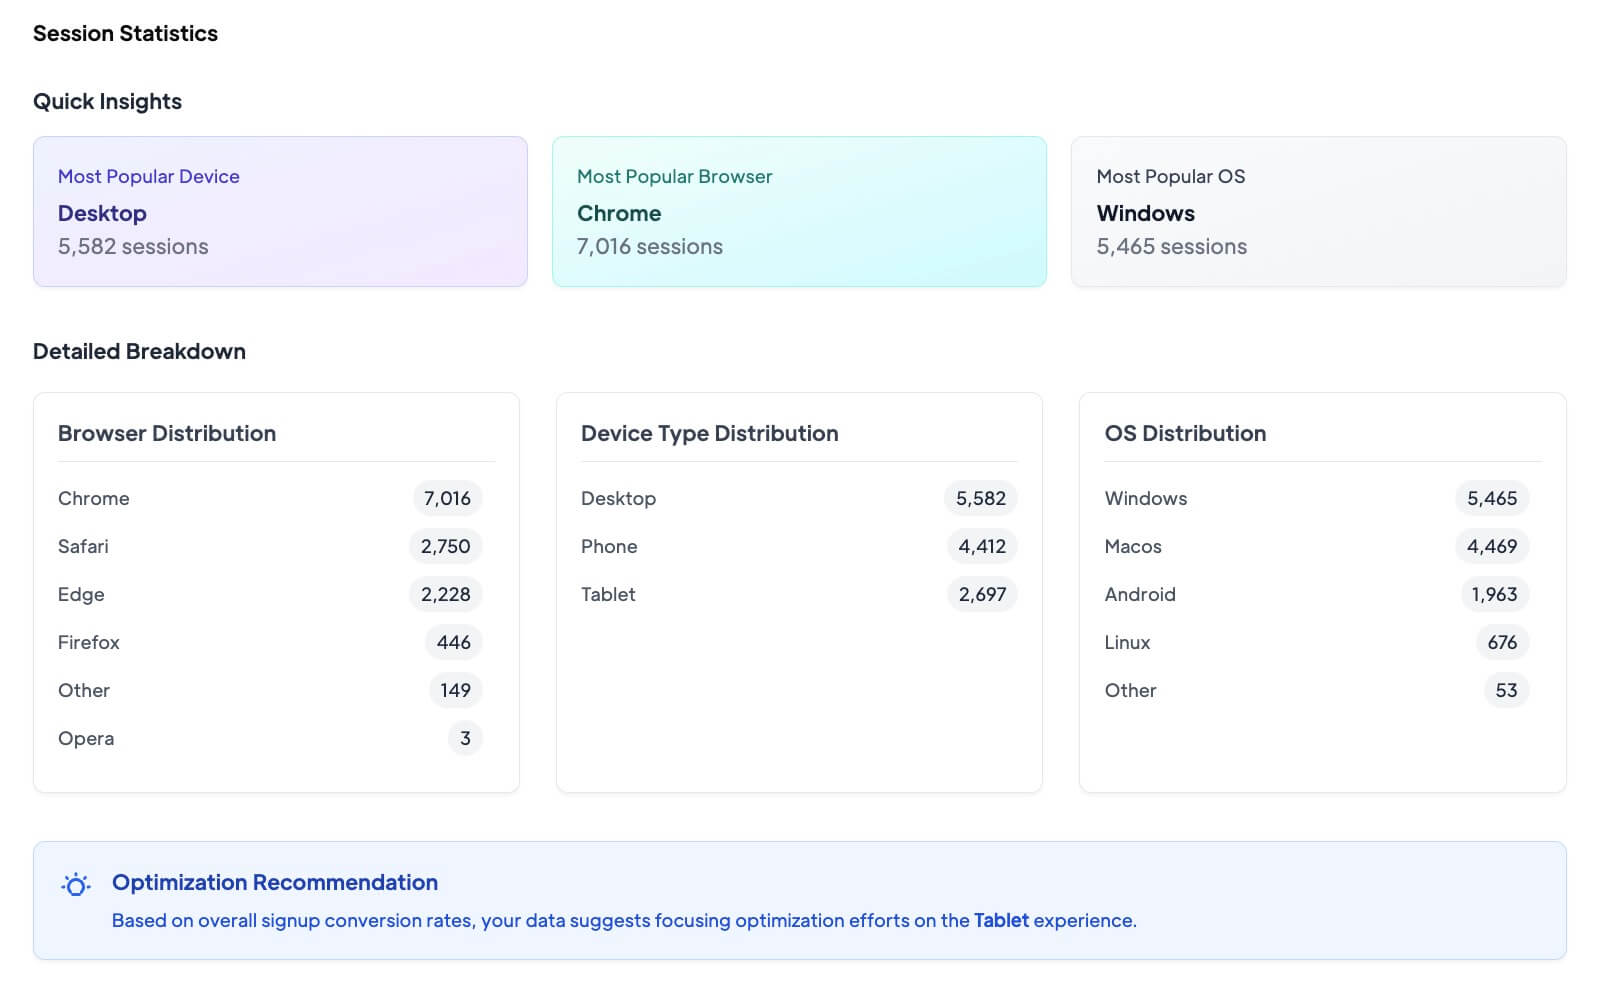Open the Most Popular Browser card
Image resolution: width=1600 pixels, height=990 pixels.
(799, 212)
